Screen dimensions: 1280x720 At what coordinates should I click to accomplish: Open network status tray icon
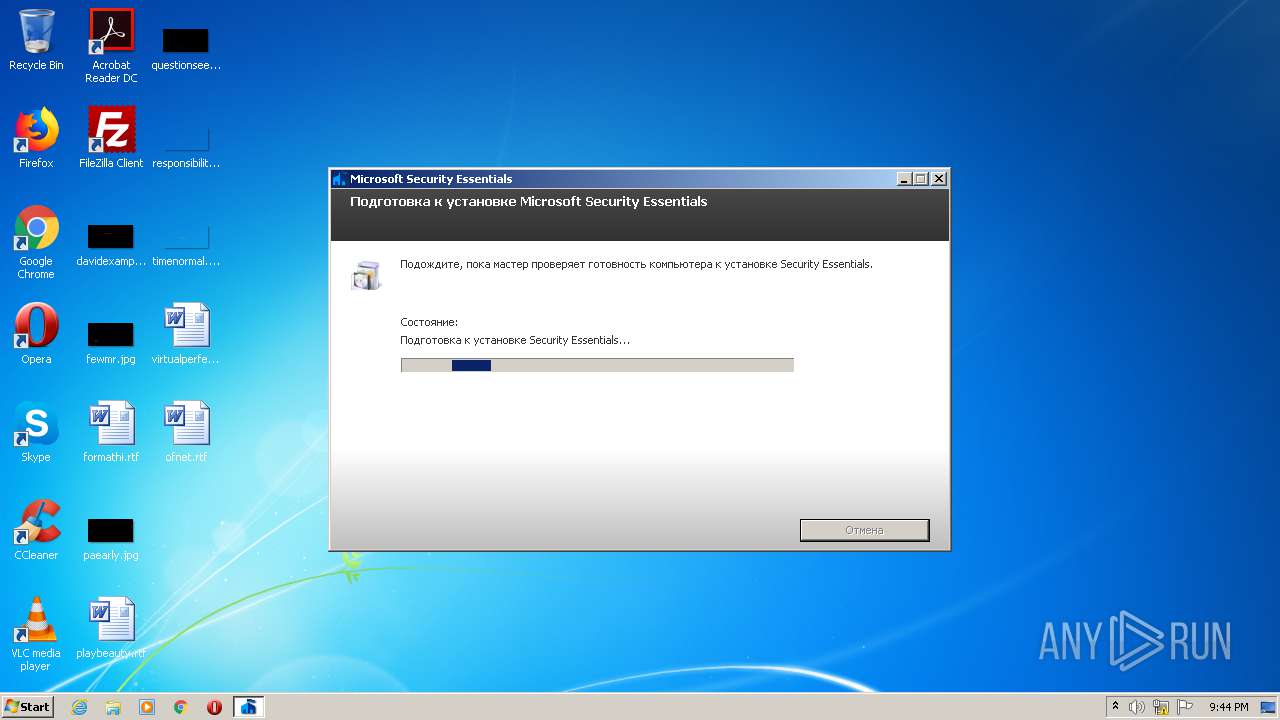click(1161, 707)
